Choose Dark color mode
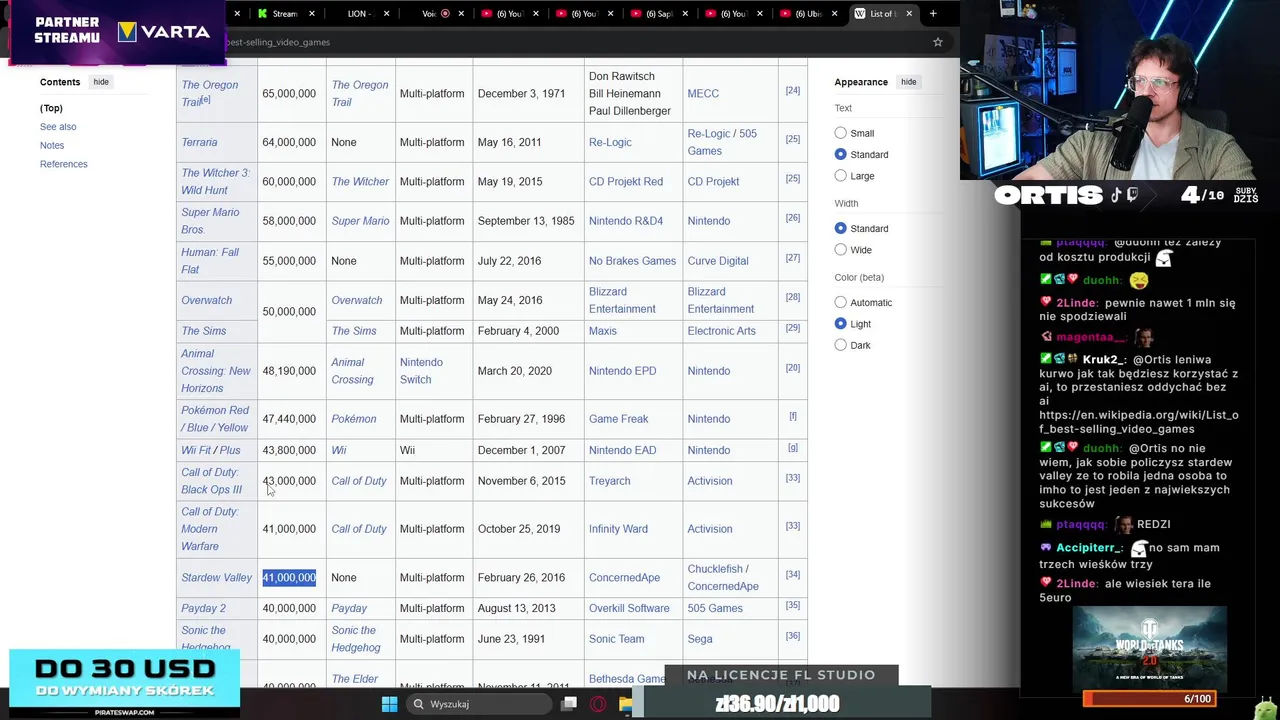 coord(840,345)
